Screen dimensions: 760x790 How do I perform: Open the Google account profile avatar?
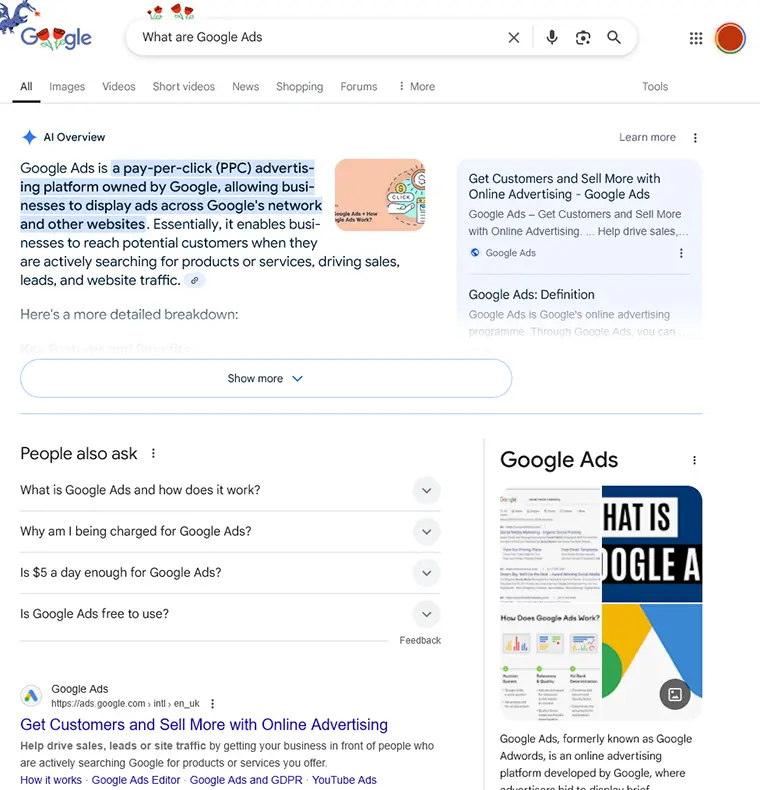tap(730, 38)
